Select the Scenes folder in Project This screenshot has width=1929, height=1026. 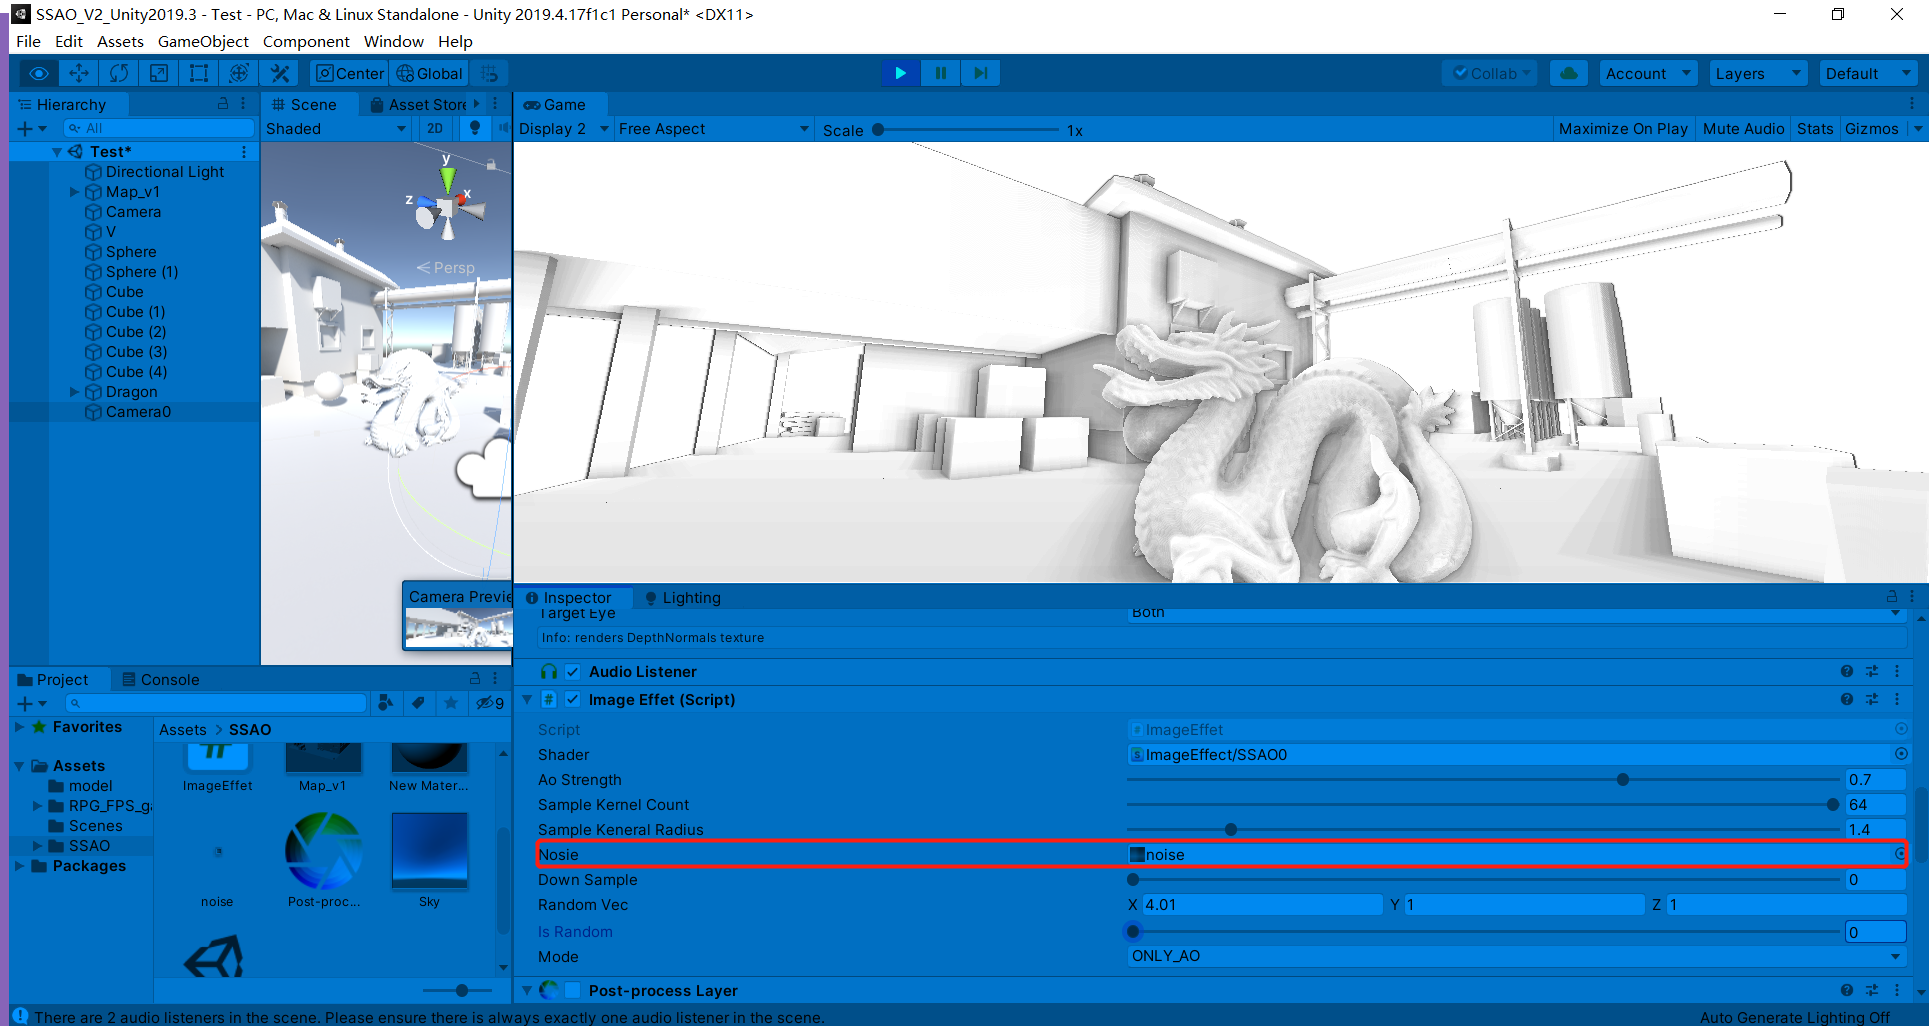pyautogui.click(x=95, y=825)
